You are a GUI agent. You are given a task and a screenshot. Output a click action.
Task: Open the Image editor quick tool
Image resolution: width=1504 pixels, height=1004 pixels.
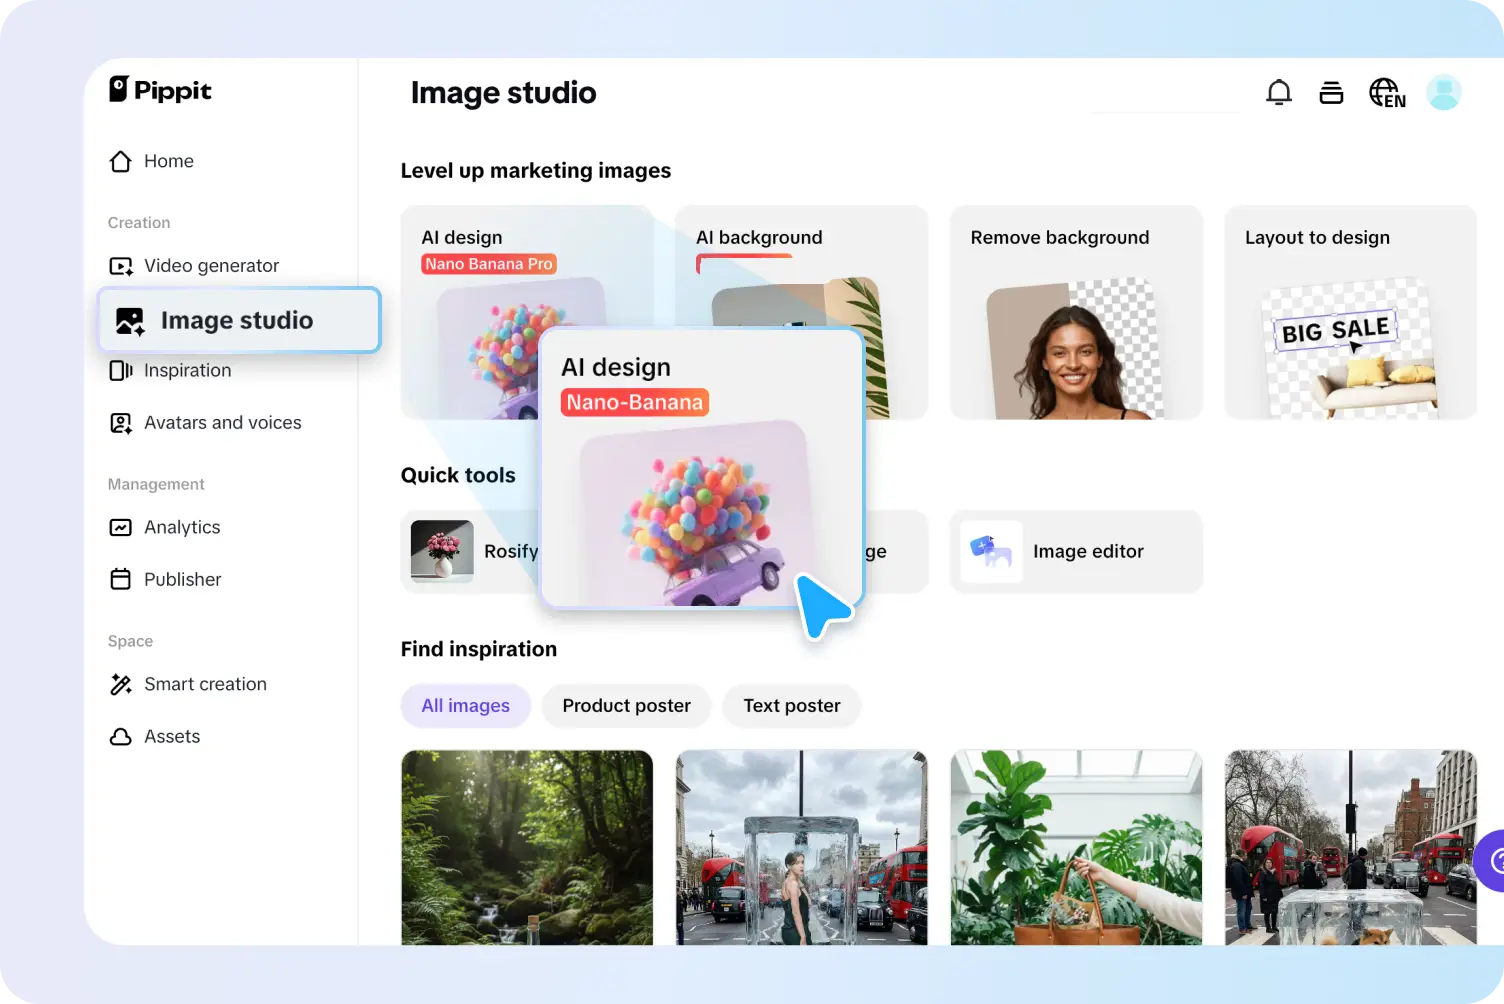1076,551
